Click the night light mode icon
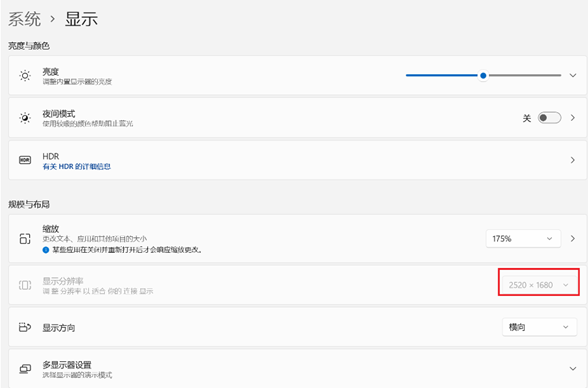Screen dimensions: 588x388 coord(25,118)
